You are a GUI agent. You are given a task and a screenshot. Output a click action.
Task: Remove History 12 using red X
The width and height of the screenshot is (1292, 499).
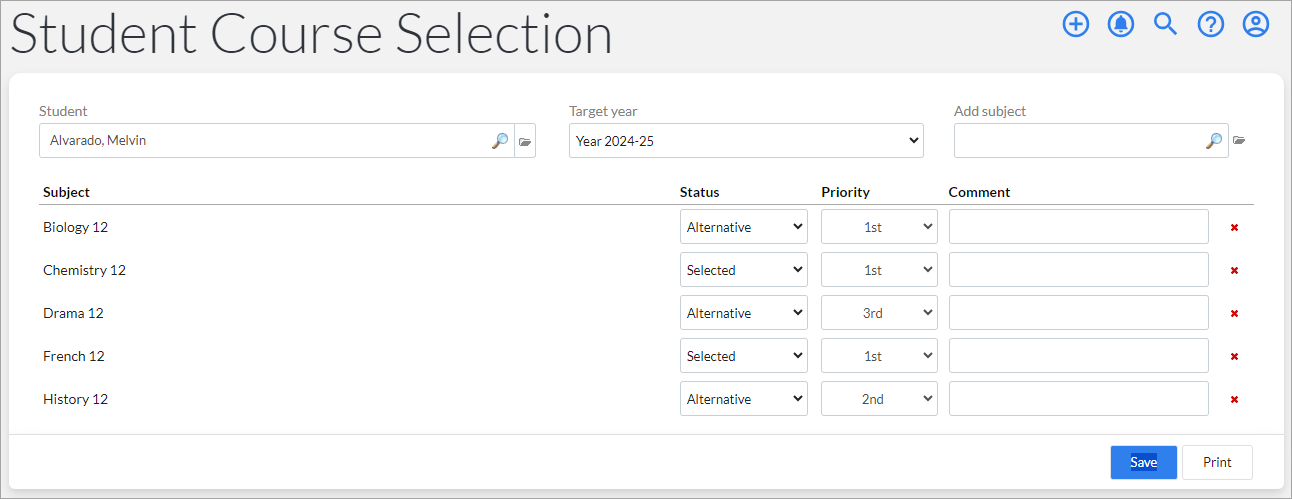[x=1234, y=399]
